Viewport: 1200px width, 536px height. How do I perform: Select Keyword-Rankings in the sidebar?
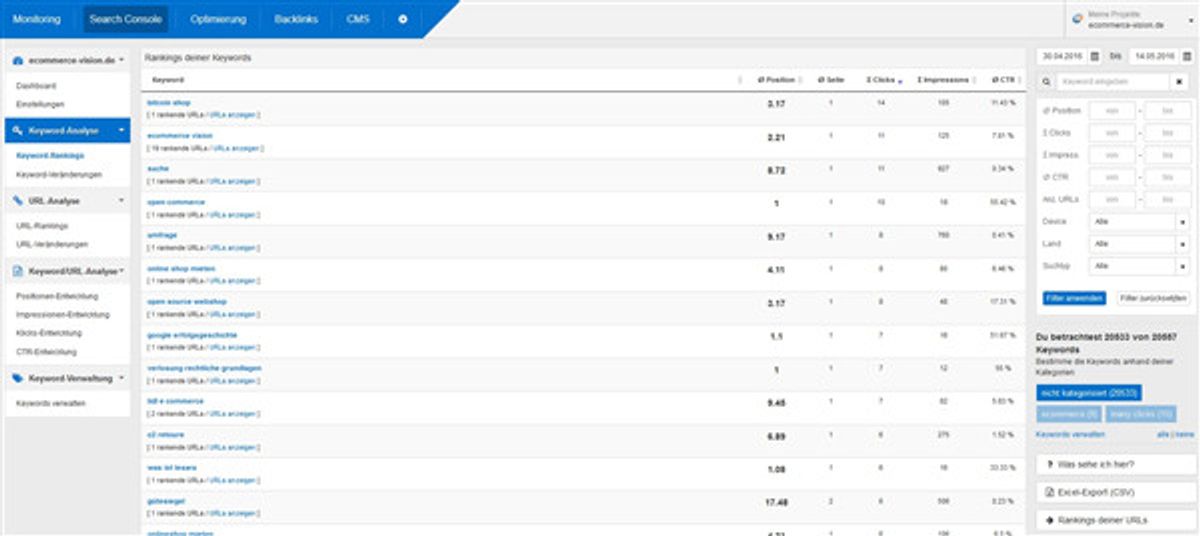click(x=50, y=156)
